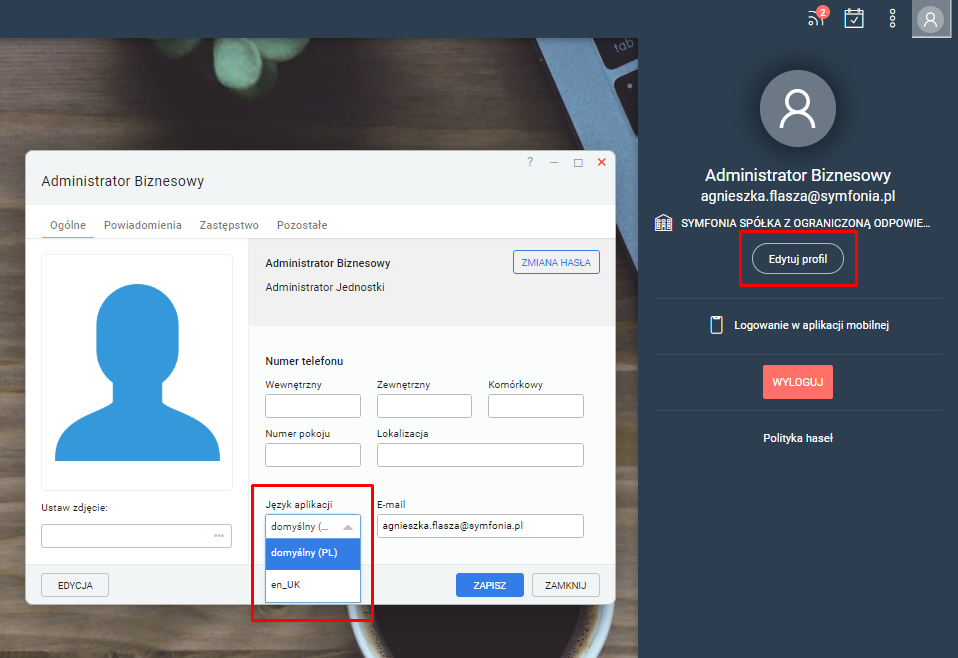Viewport: 958px width, 658px height.
Task: Open the calendar tasks icon in top bar
Action: tap(854, 18)
